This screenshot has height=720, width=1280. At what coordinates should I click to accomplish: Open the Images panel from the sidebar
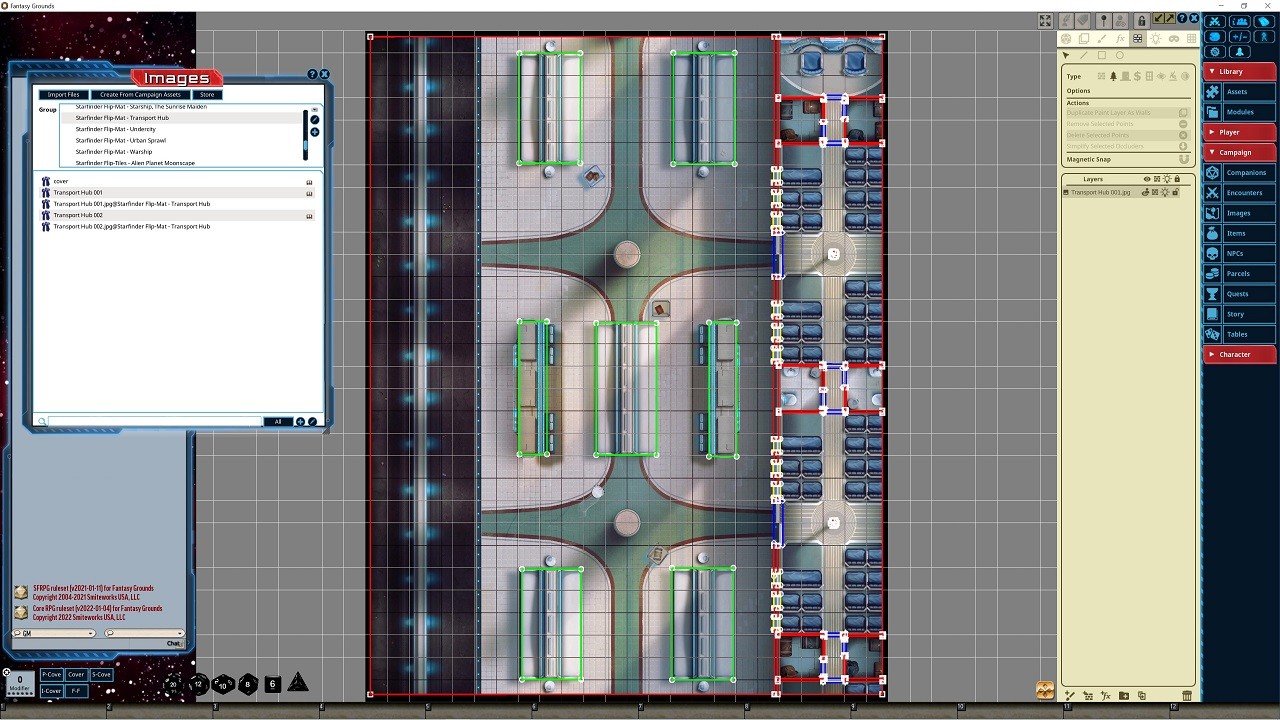[1238, 212]
